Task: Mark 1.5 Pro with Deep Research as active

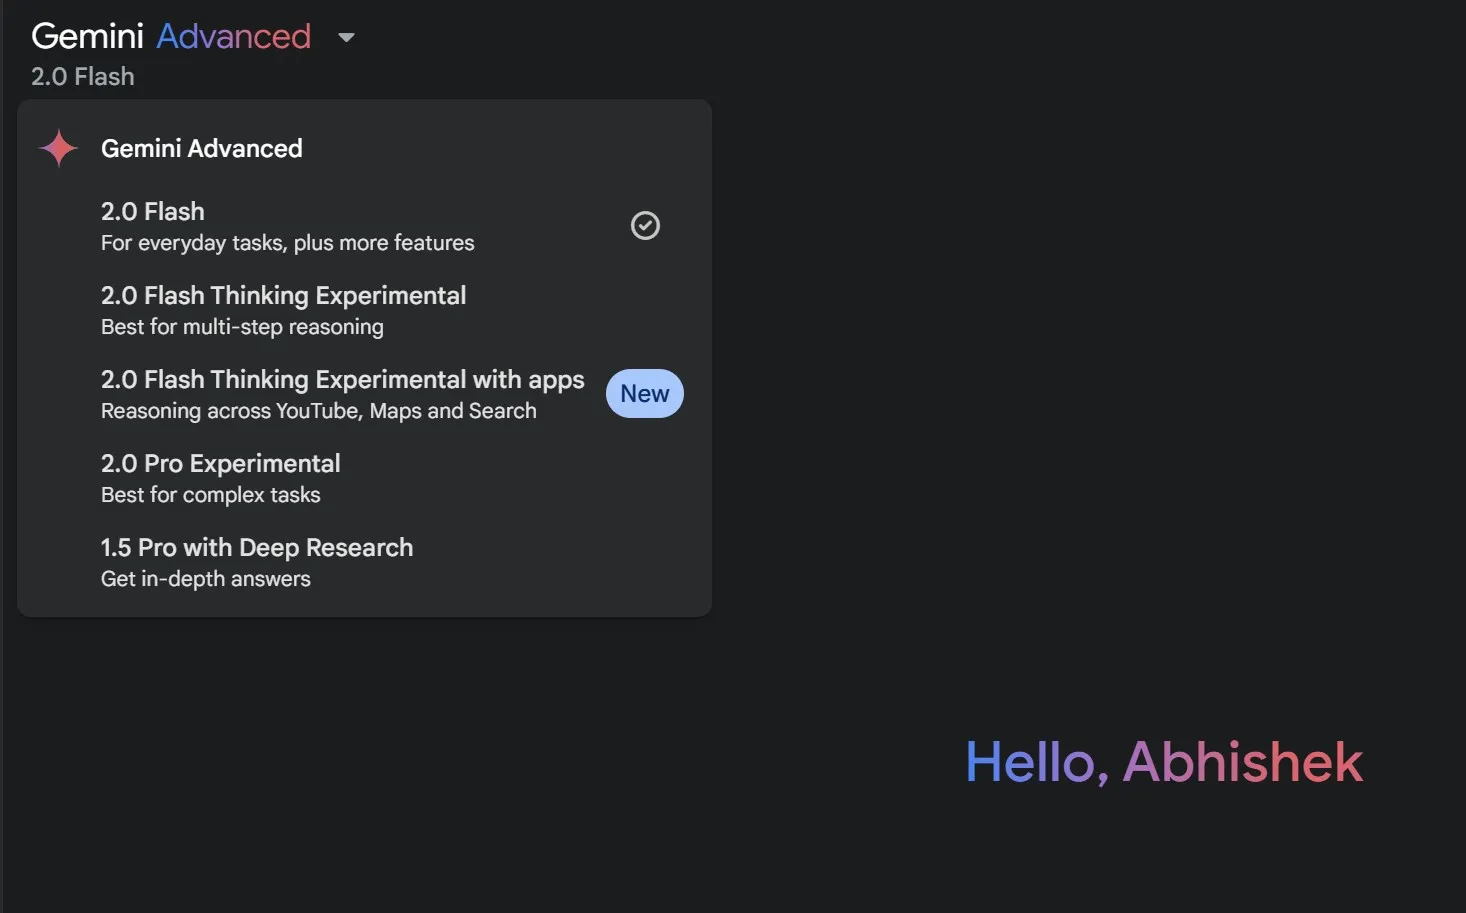Action: tap(256, 547)
